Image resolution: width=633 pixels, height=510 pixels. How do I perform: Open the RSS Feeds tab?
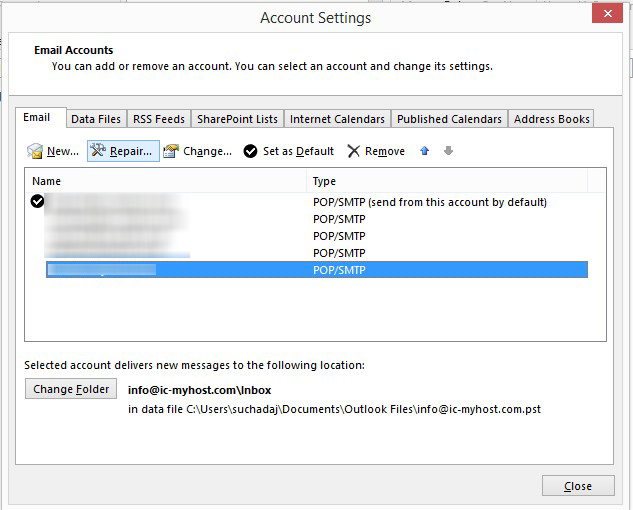coord(159,119)
